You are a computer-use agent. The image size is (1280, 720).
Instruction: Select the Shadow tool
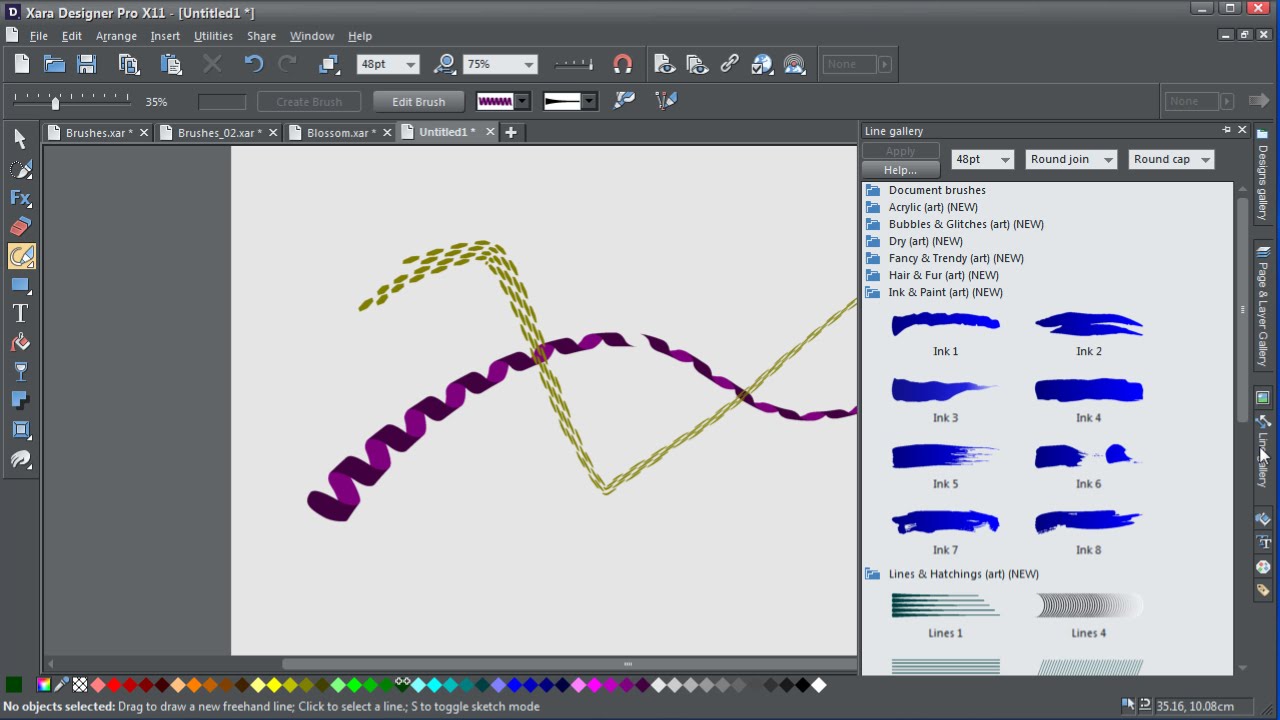(20, 401)
